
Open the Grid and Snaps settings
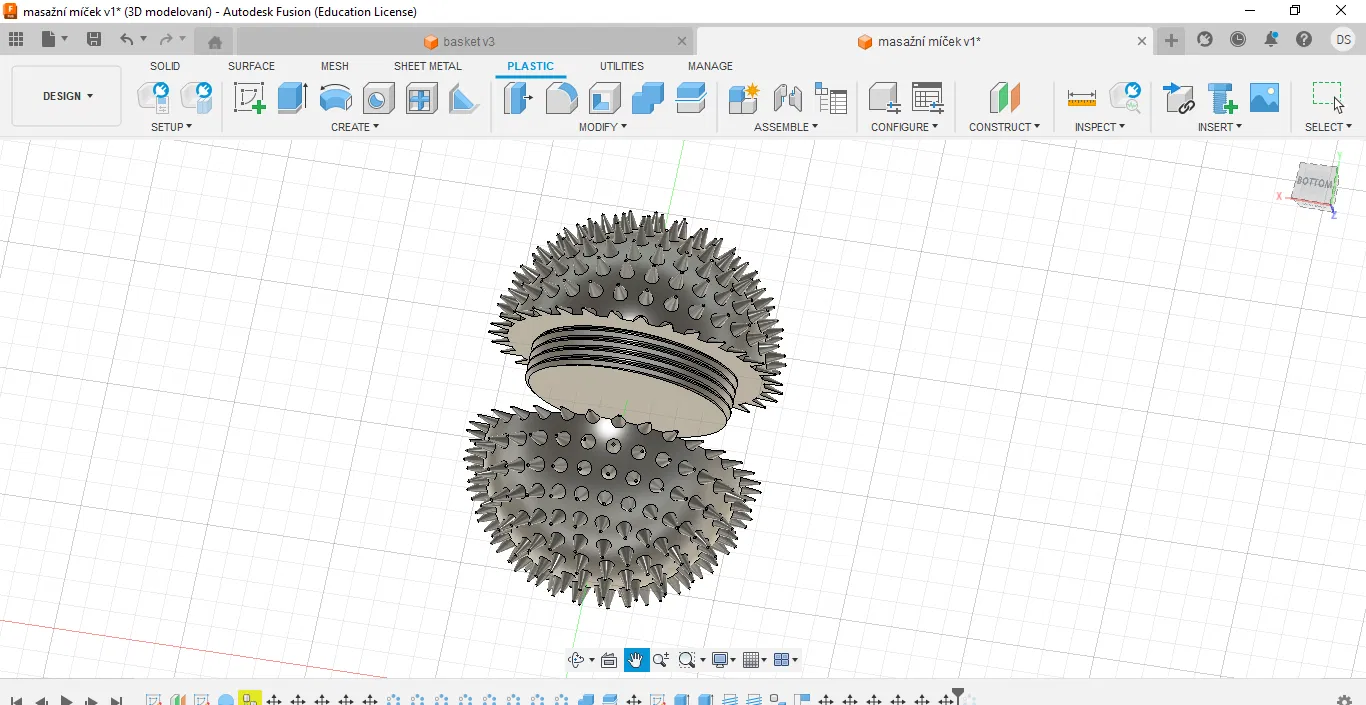tap(754, 660)
